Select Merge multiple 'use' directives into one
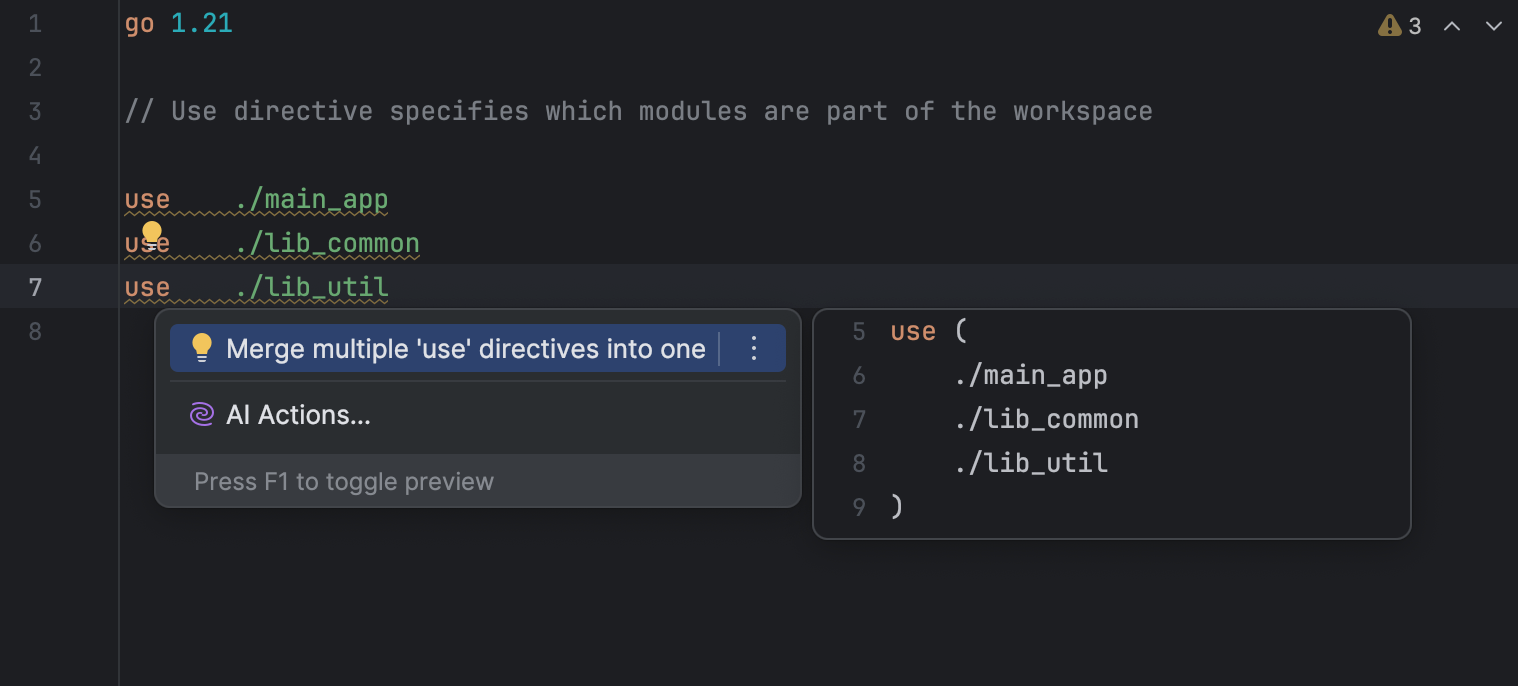The height and width of the screenshot is (686, 1518). [464, 348]
